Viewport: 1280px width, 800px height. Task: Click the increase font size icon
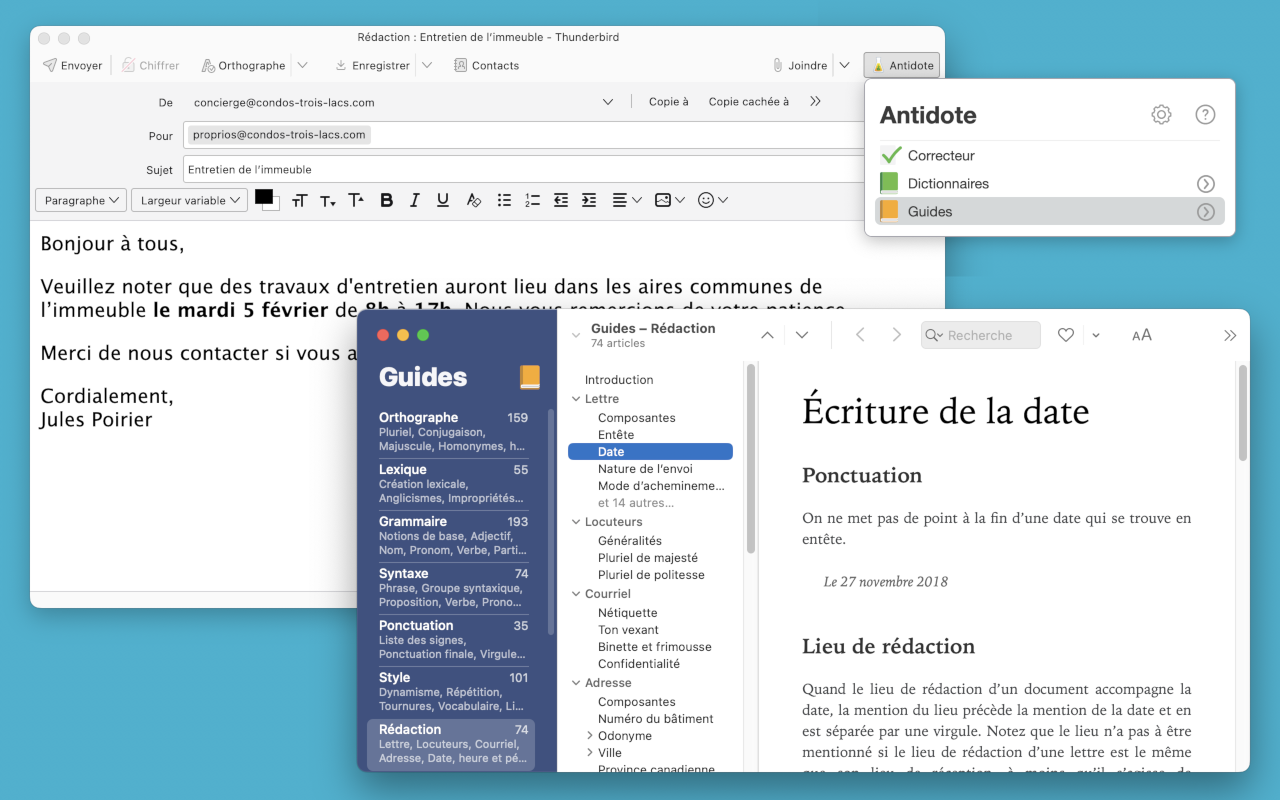pos(356,201)
